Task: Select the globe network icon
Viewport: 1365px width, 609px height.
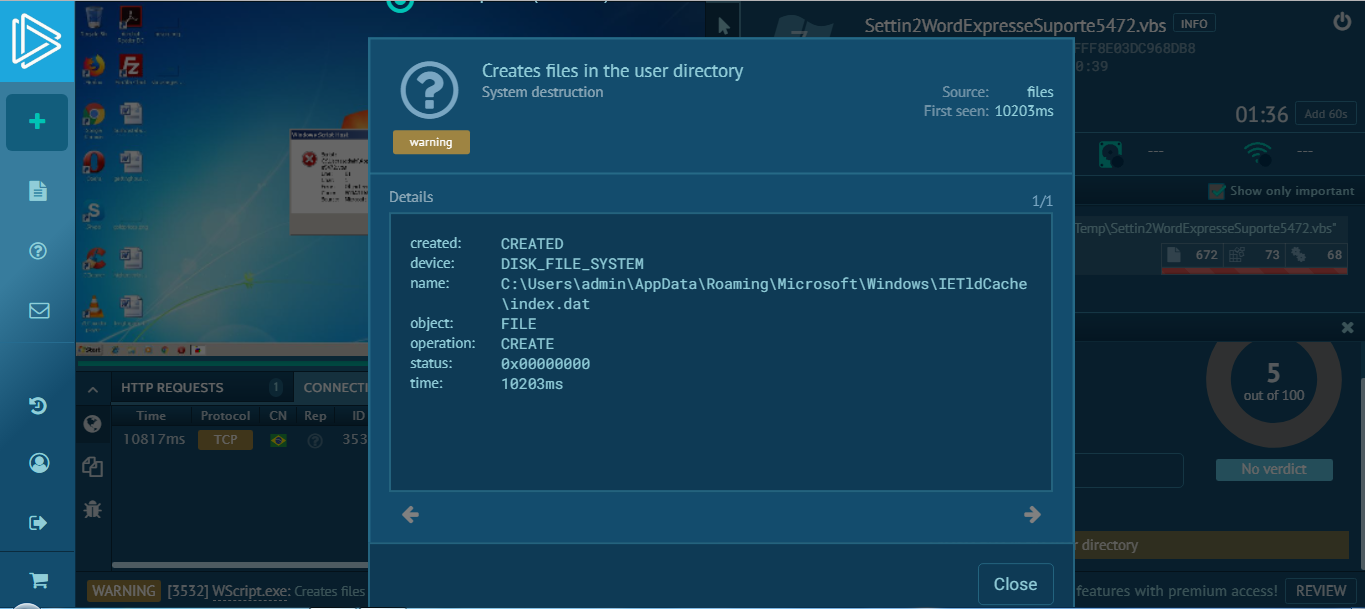Action: coord(92,424)
